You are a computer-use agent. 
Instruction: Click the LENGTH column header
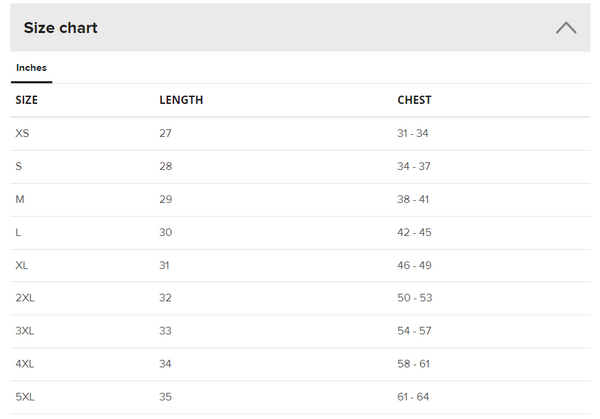tap(181, 100)
